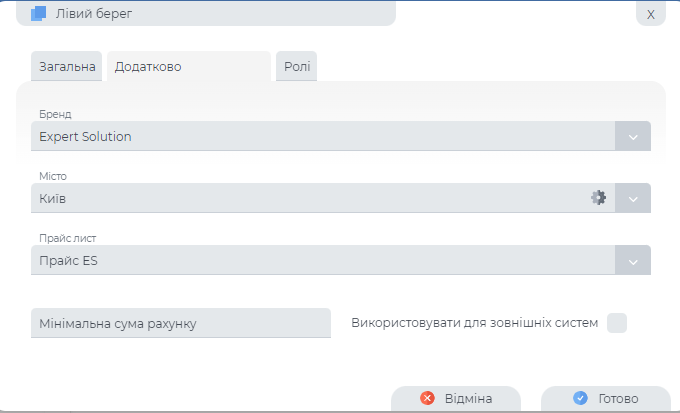Click the Використовувати для зовнішніх систем label

point(475,323)
